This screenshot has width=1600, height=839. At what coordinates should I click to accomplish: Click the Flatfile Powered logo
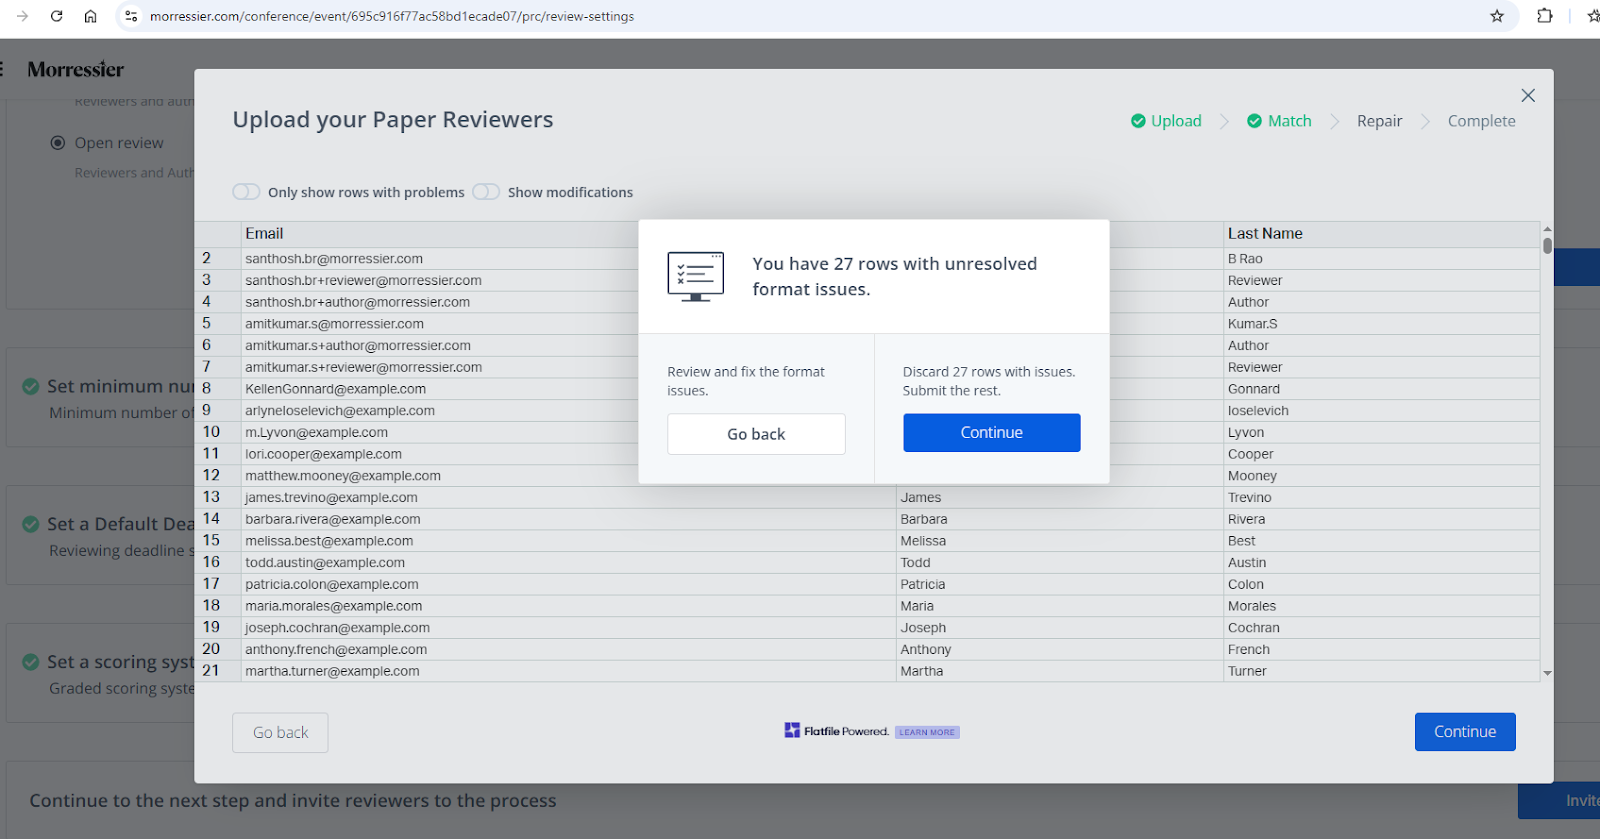click(x=836, y=731)
